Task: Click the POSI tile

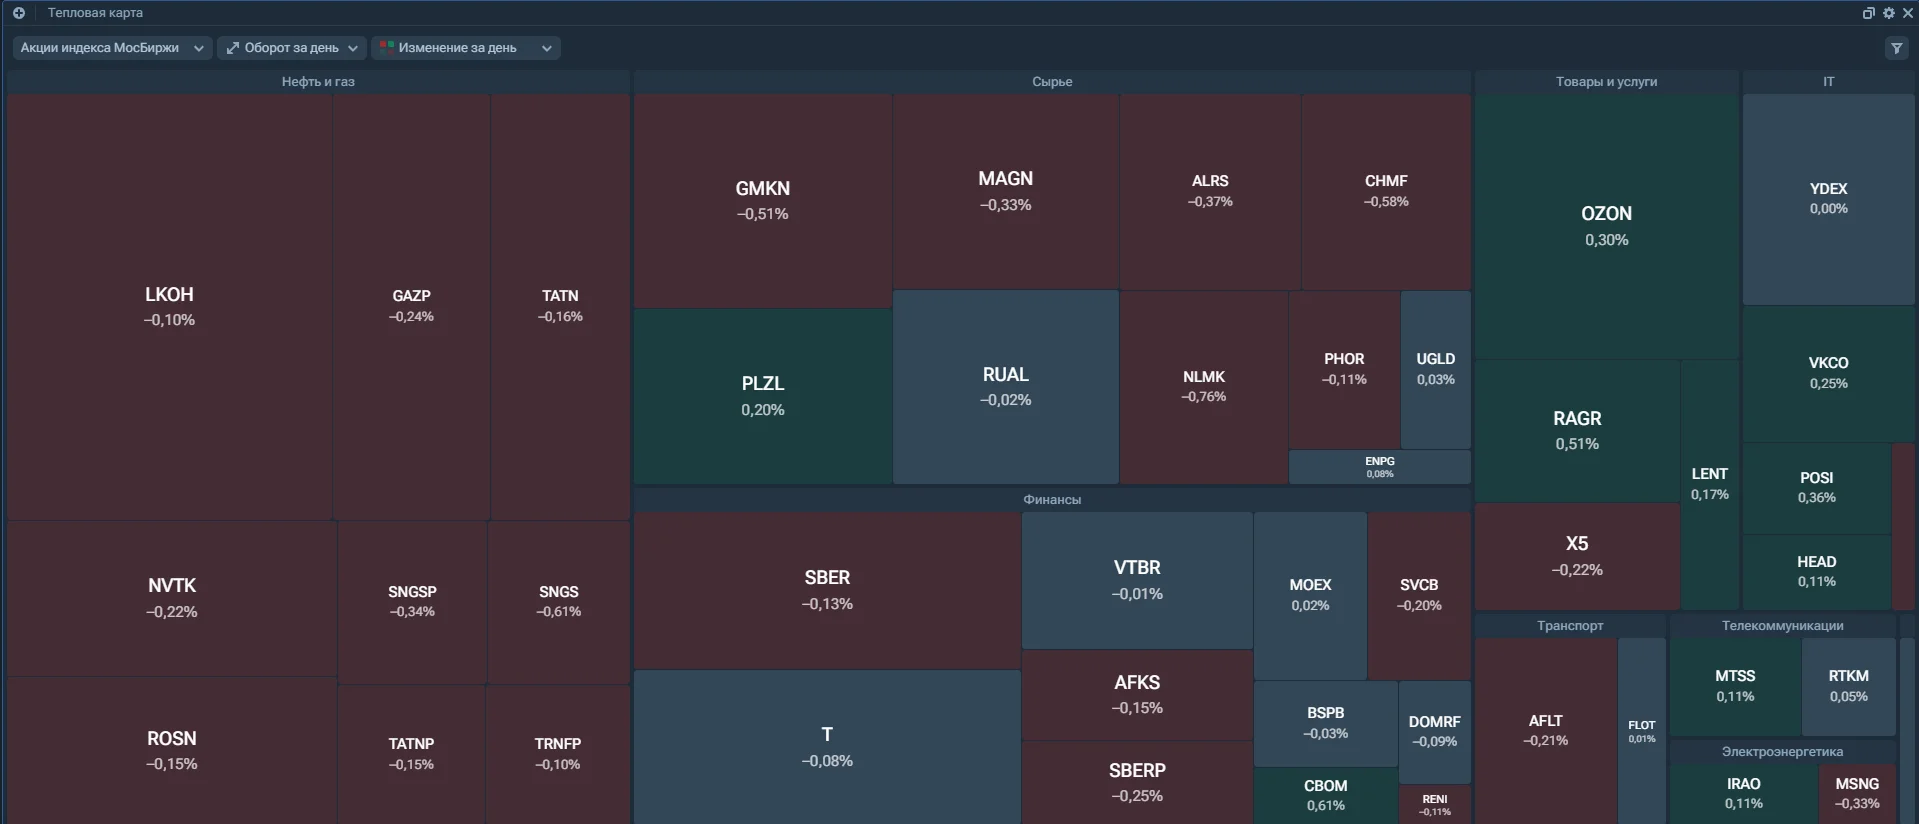Action: [1816, 488]
